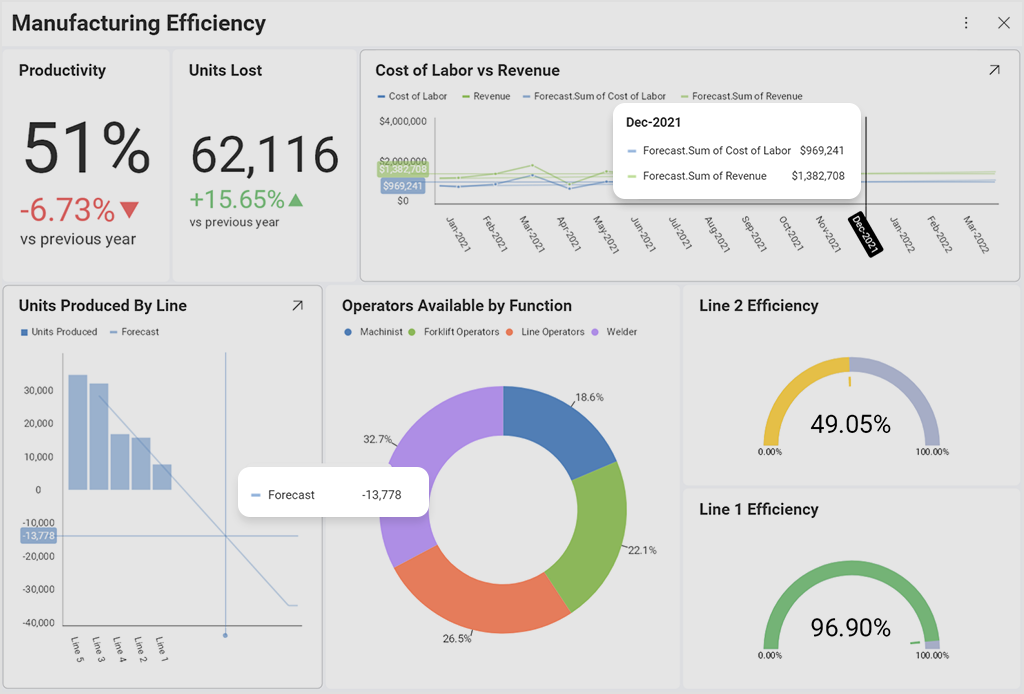Click the Dec-2021 axis marker label

(864, 234)
